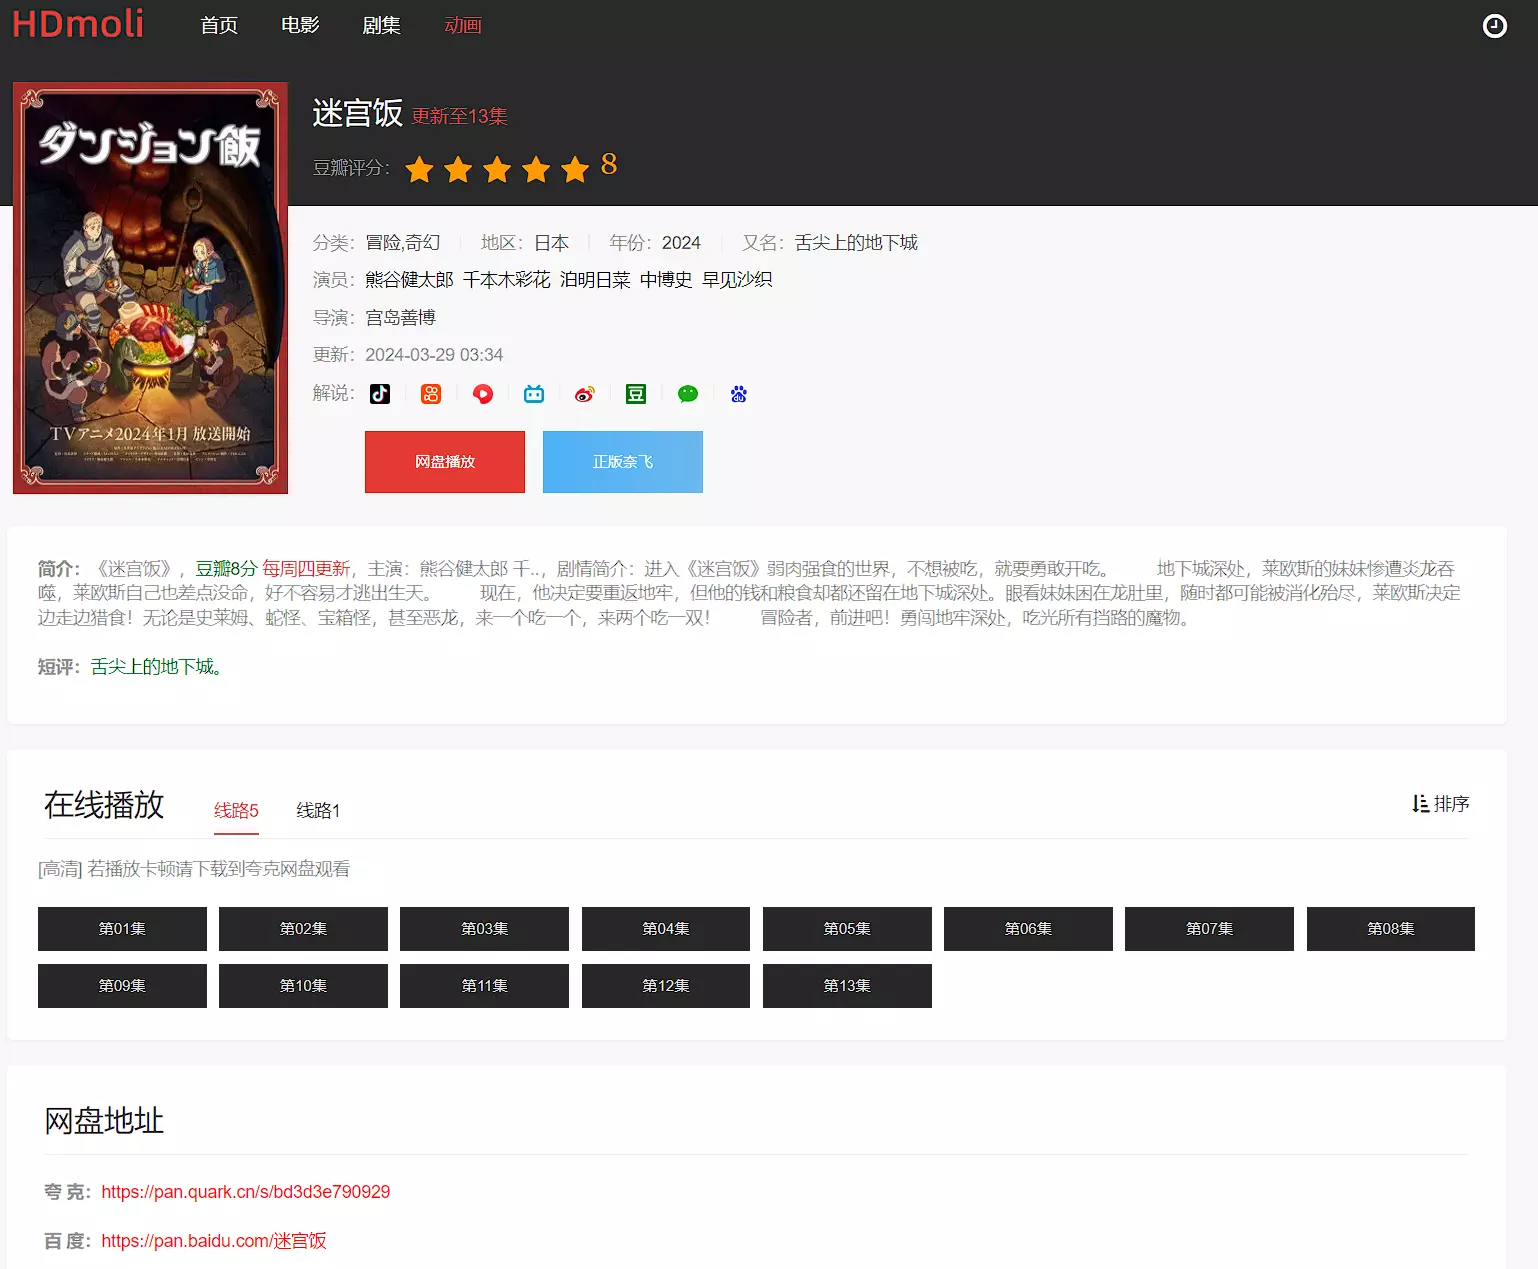Screen dimensions: 1538x1269
Task: Click the WeChat icon
Action: (688, 394)
